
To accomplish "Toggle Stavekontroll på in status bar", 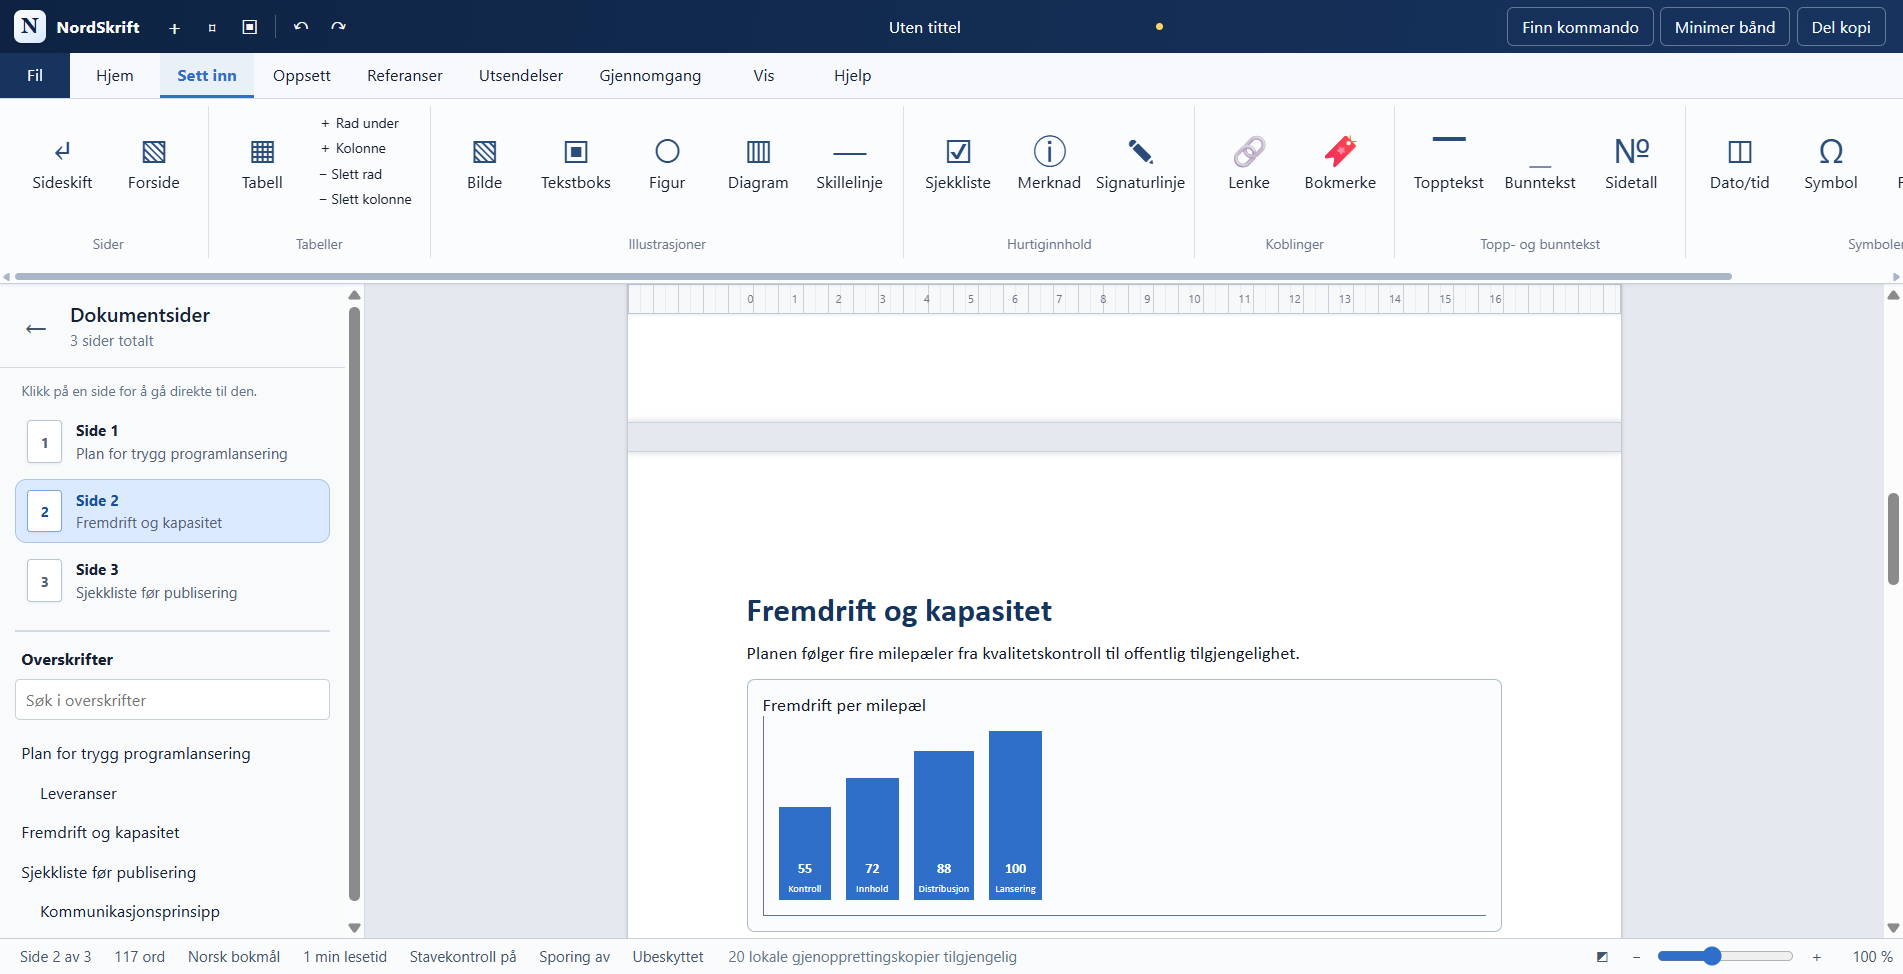I will [463, 957].
